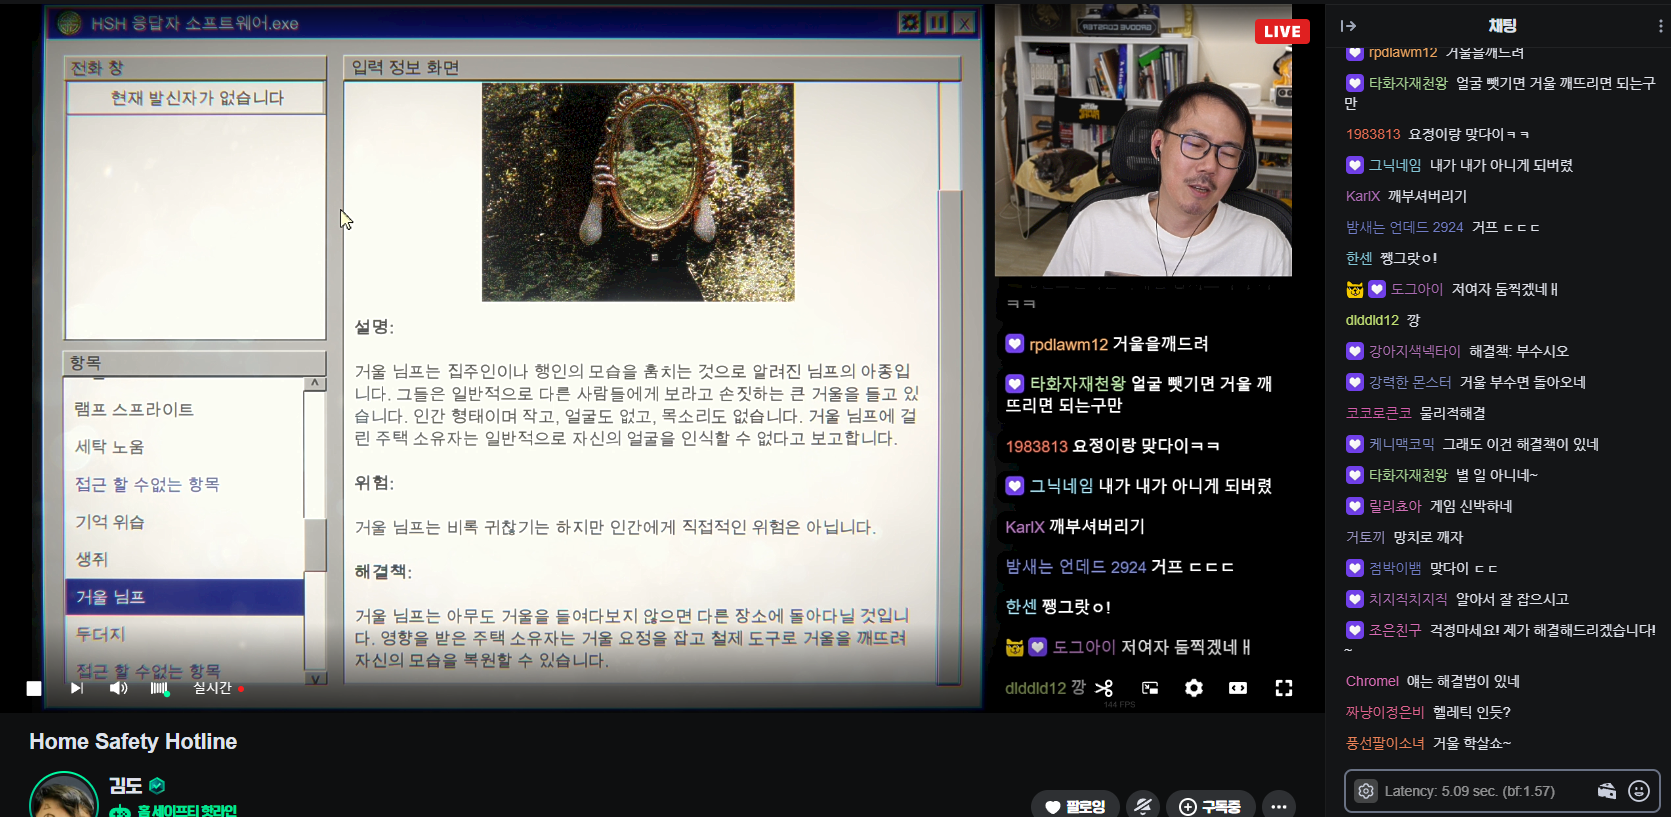This screenshot has height=817, width=1671.
Task: Click HSH 응답자 소프트웨어.exe title bar icon
Action: tap(69, 22)
